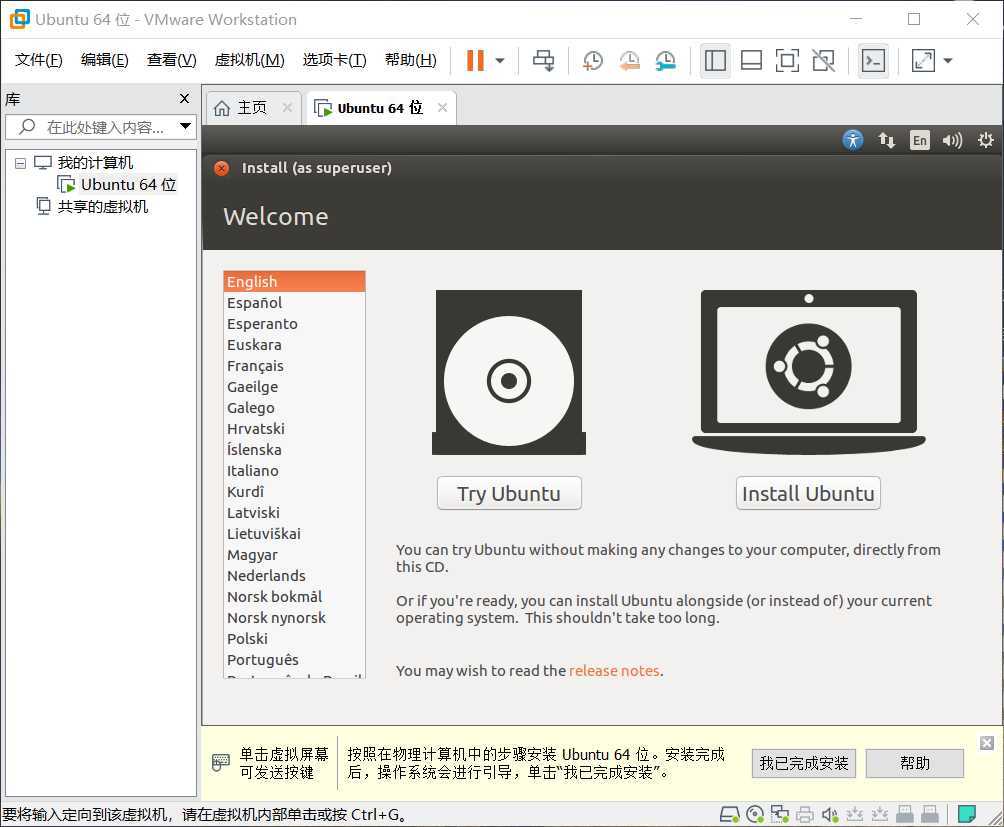Image resolution: width=1004 pixels, height=827 pixels.
Task: Take a snapshot of this virtual machine
Action: click(593, 61)
